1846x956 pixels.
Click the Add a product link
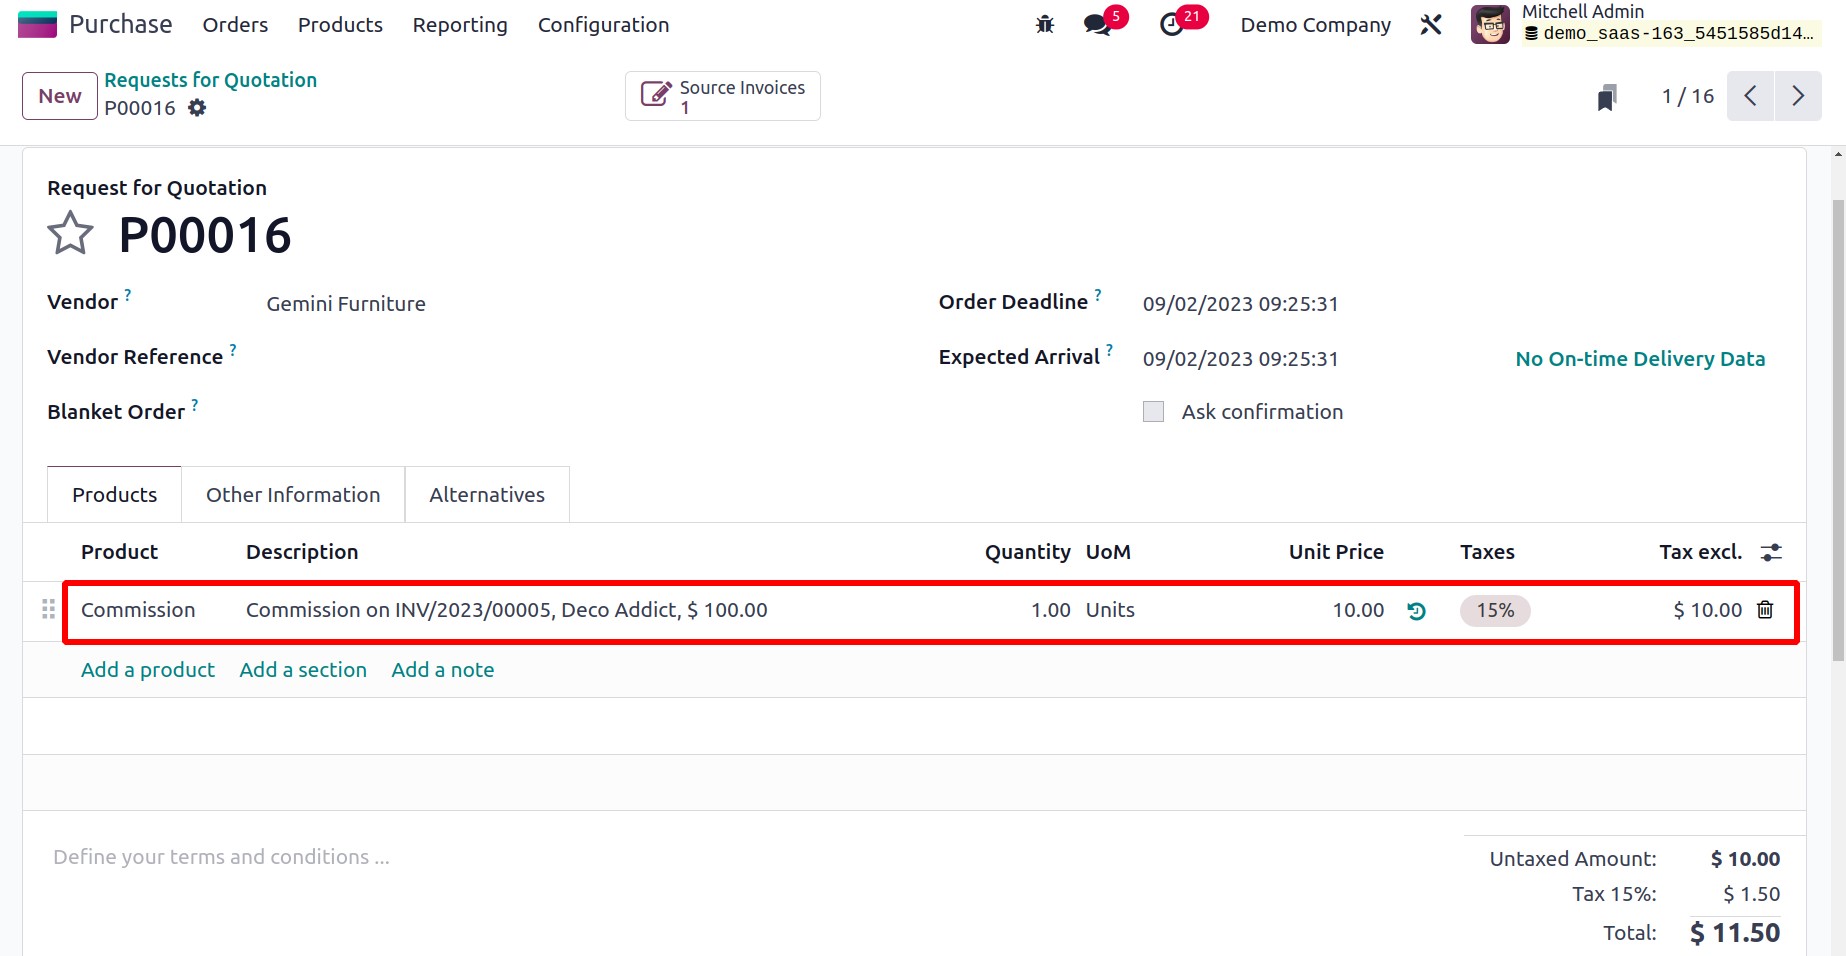click(148, 670)
